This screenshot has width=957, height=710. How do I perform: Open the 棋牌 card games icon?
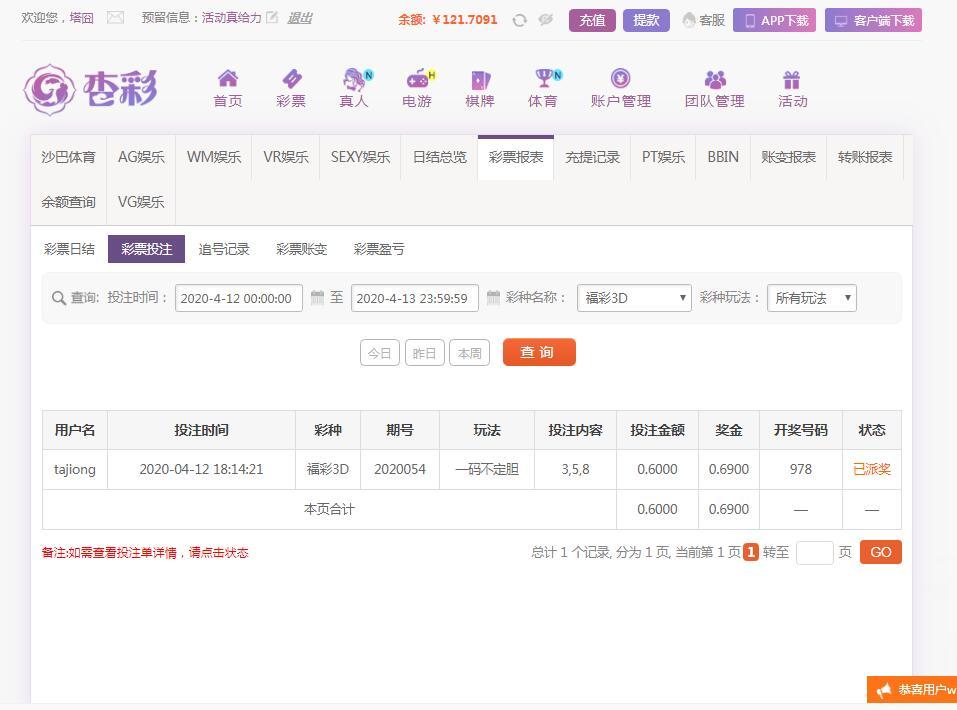[x=480, y=80]
